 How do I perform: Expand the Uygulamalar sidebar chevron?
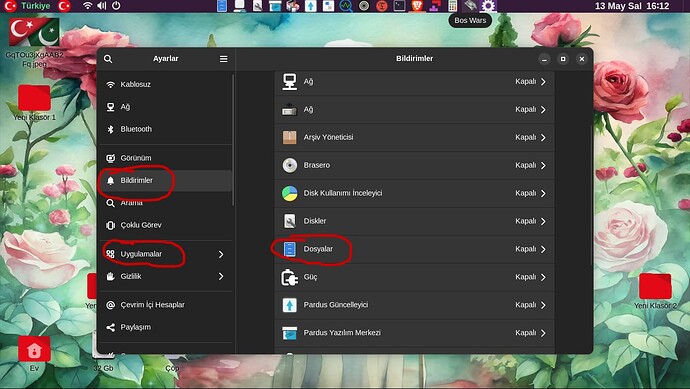221,254
